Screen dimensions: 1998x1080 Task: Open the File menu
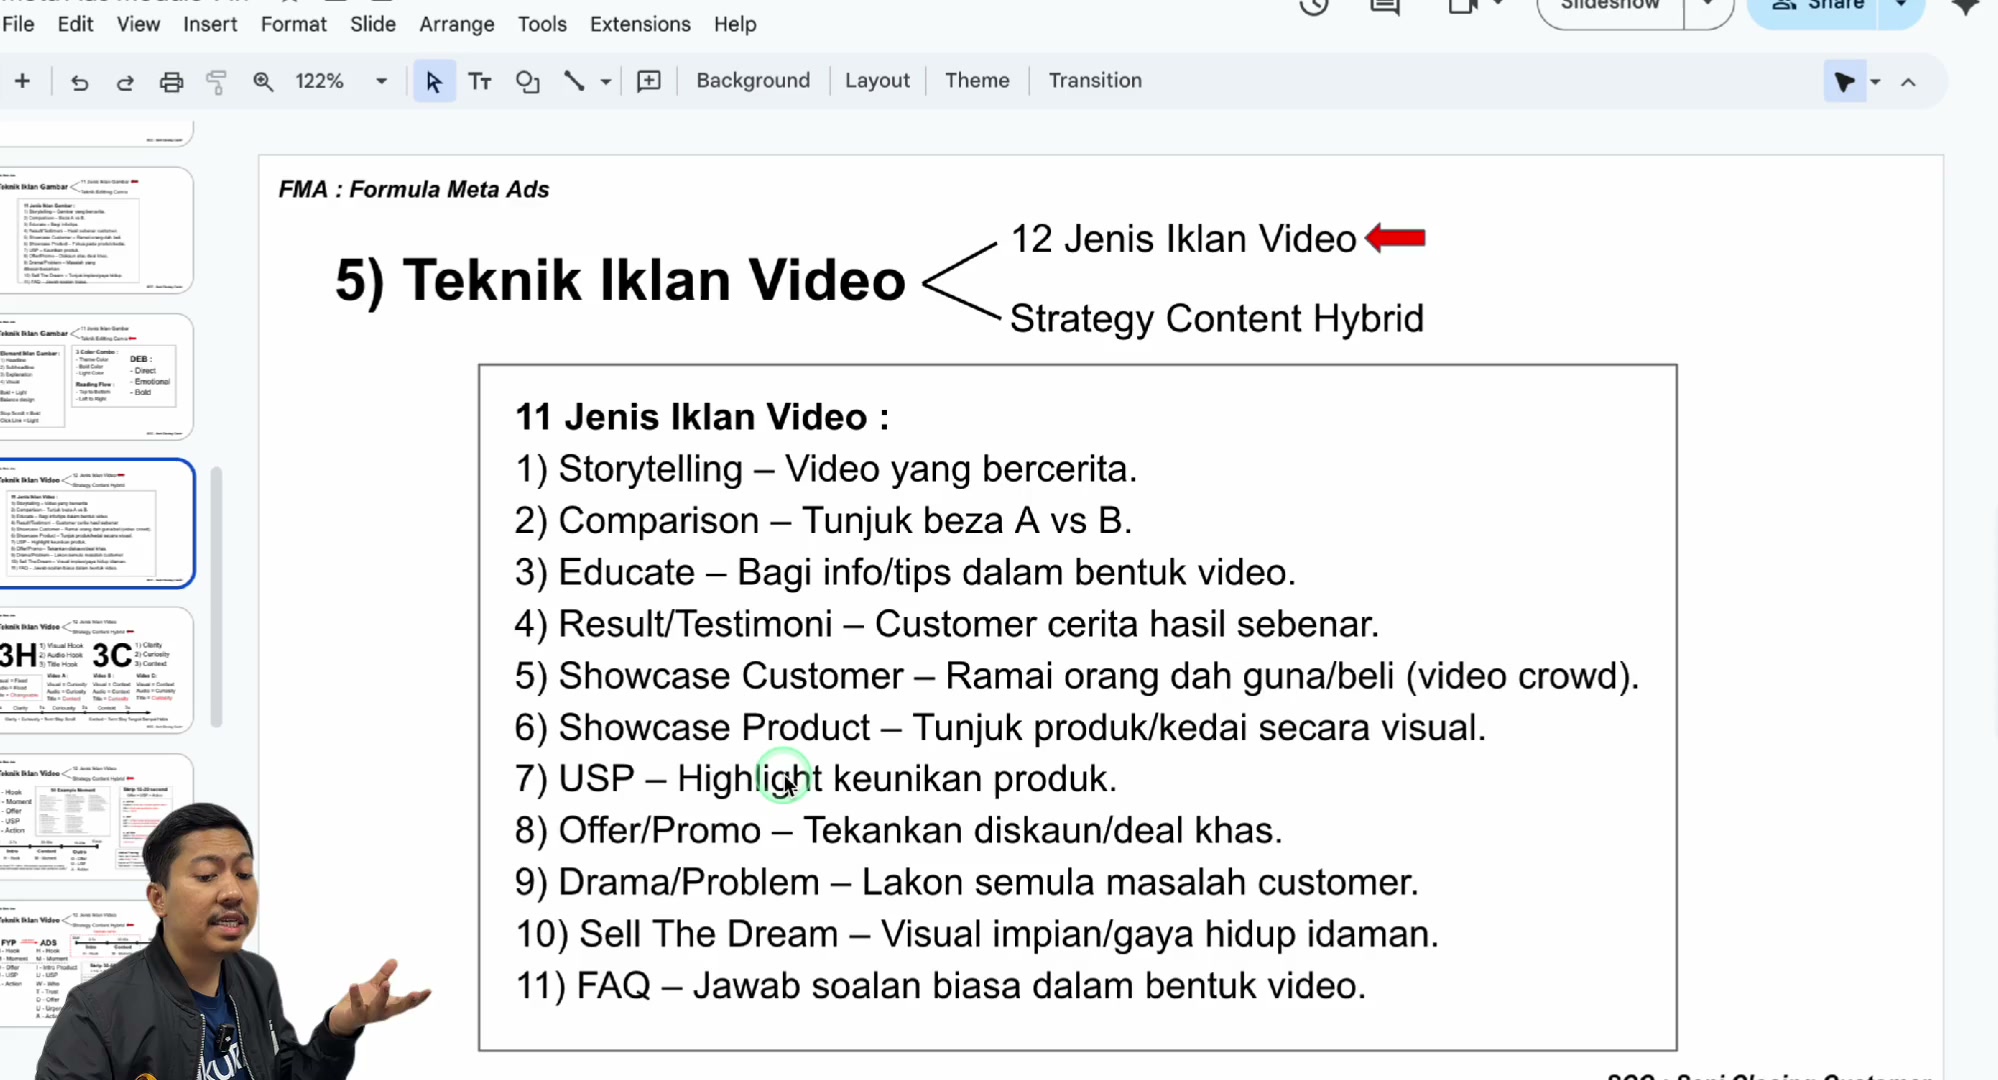(x=18, y=24)
